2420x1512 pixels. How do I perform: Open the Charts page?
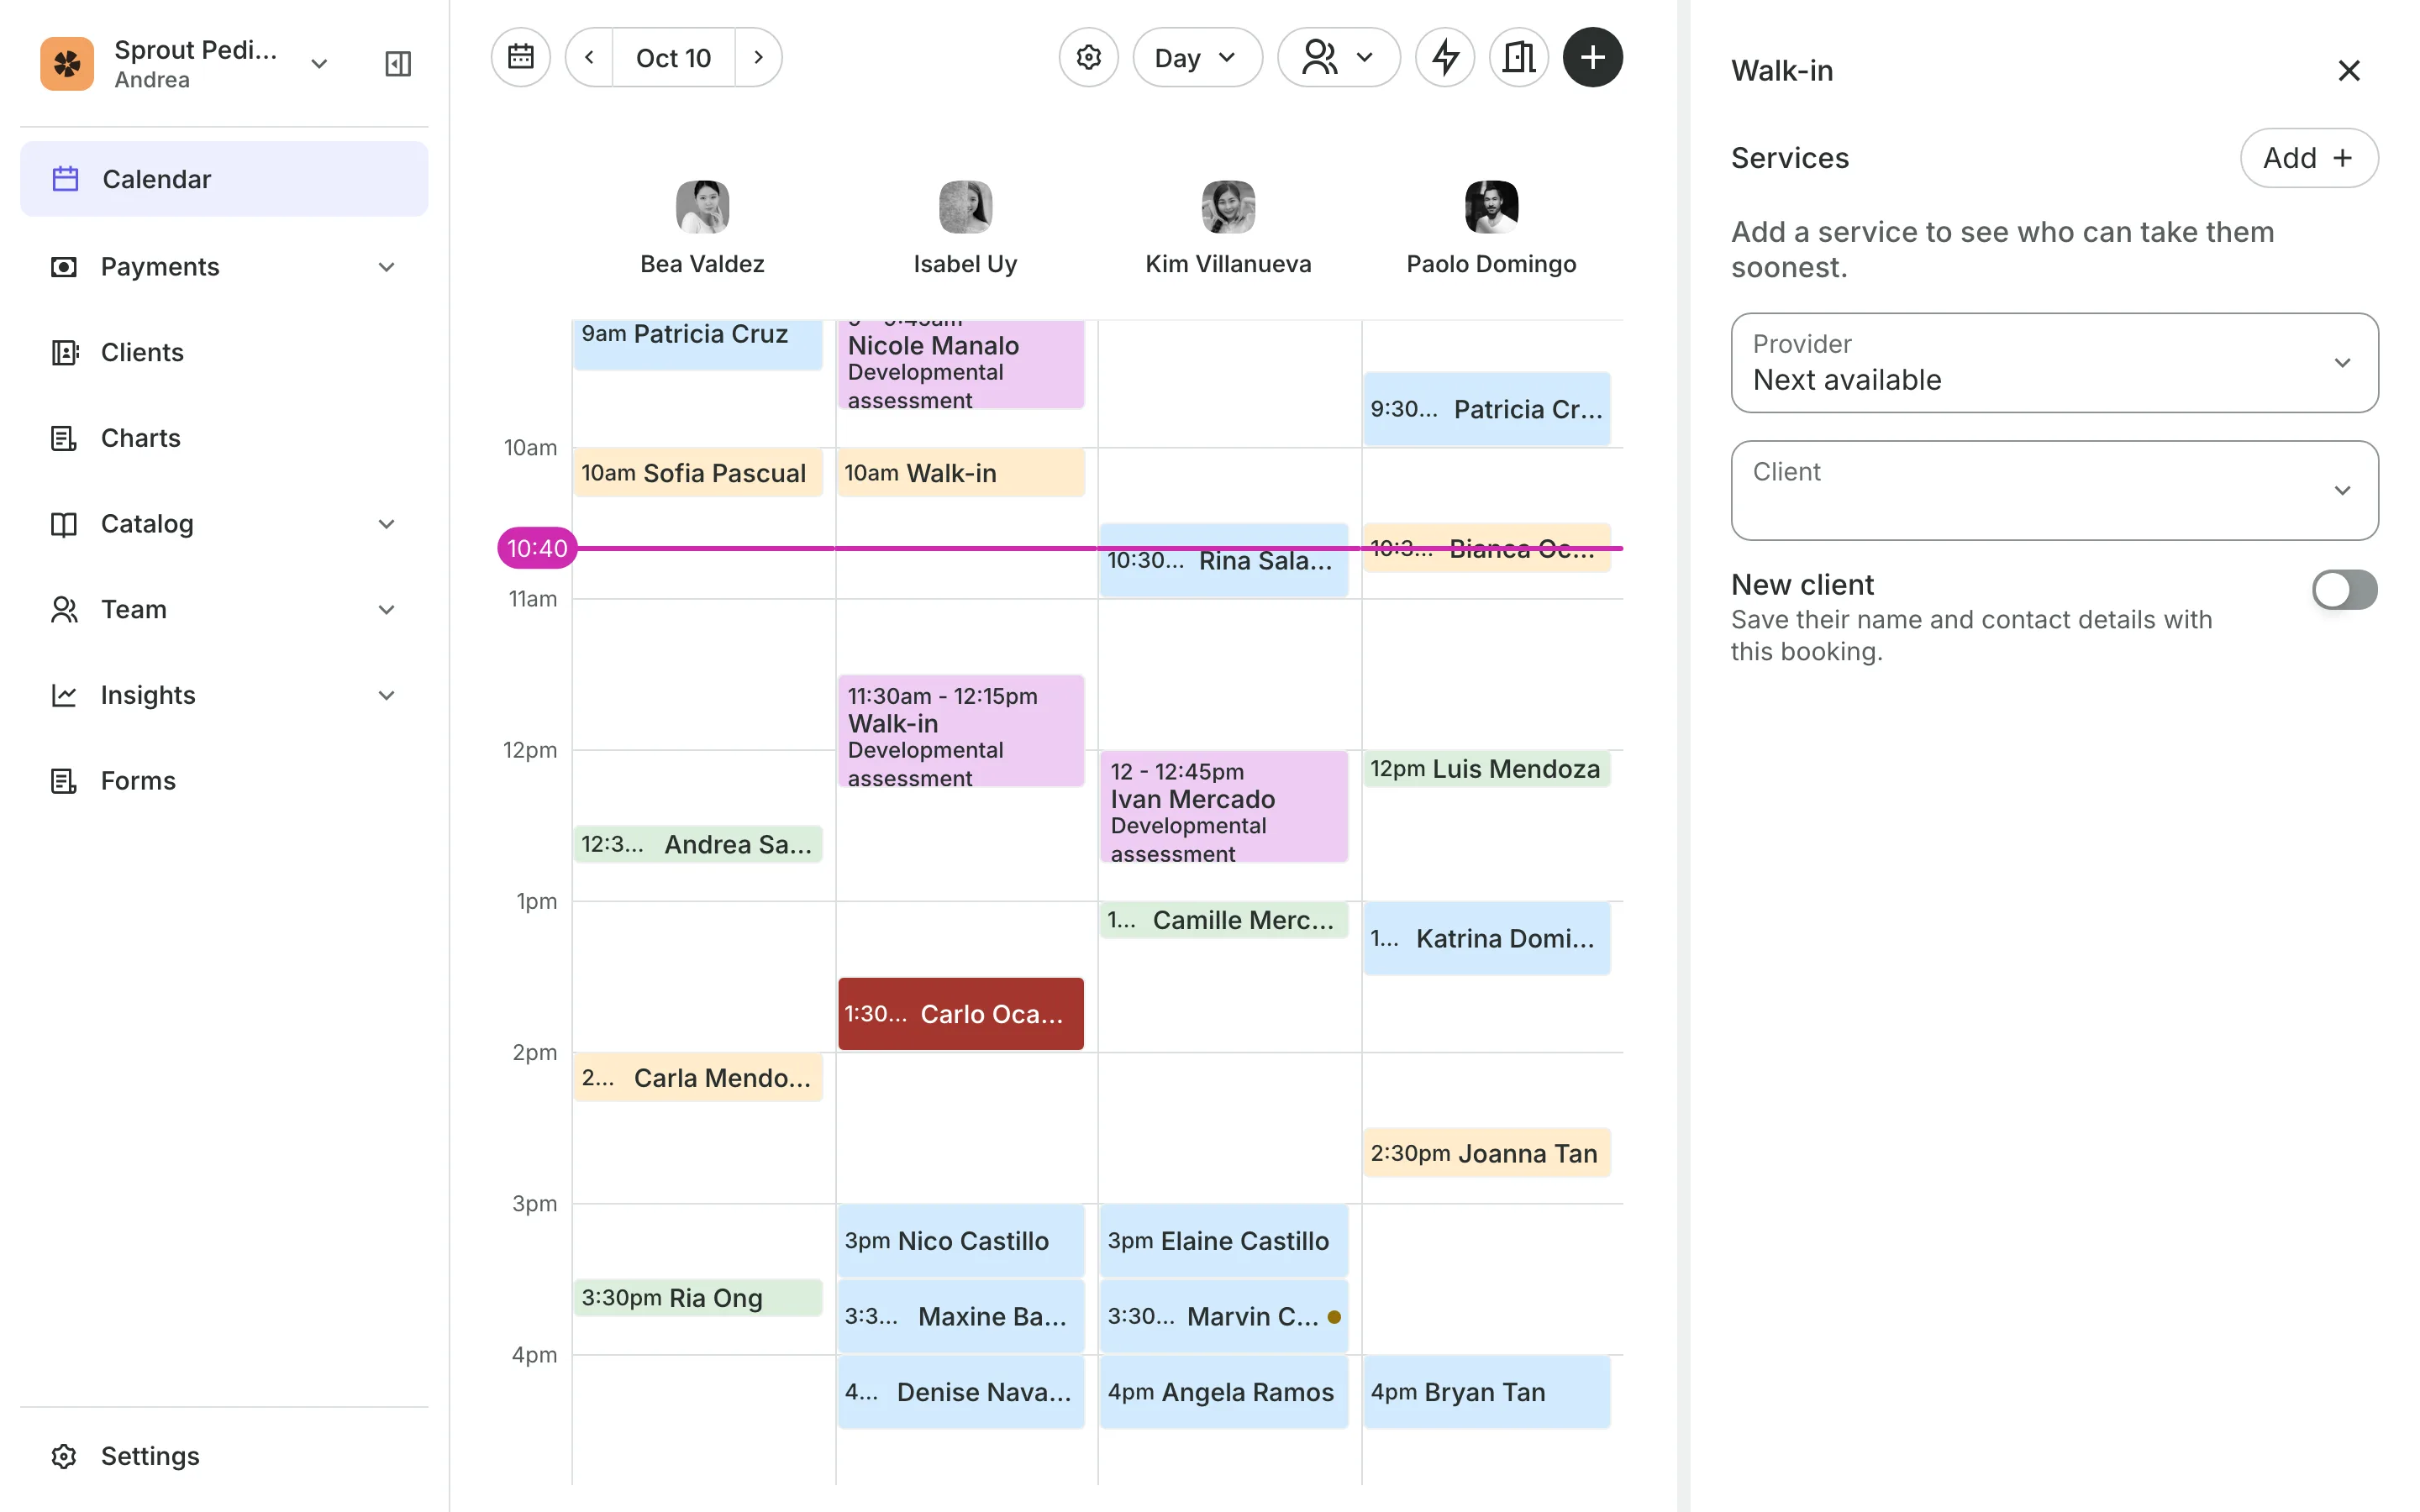pos(224,437)
